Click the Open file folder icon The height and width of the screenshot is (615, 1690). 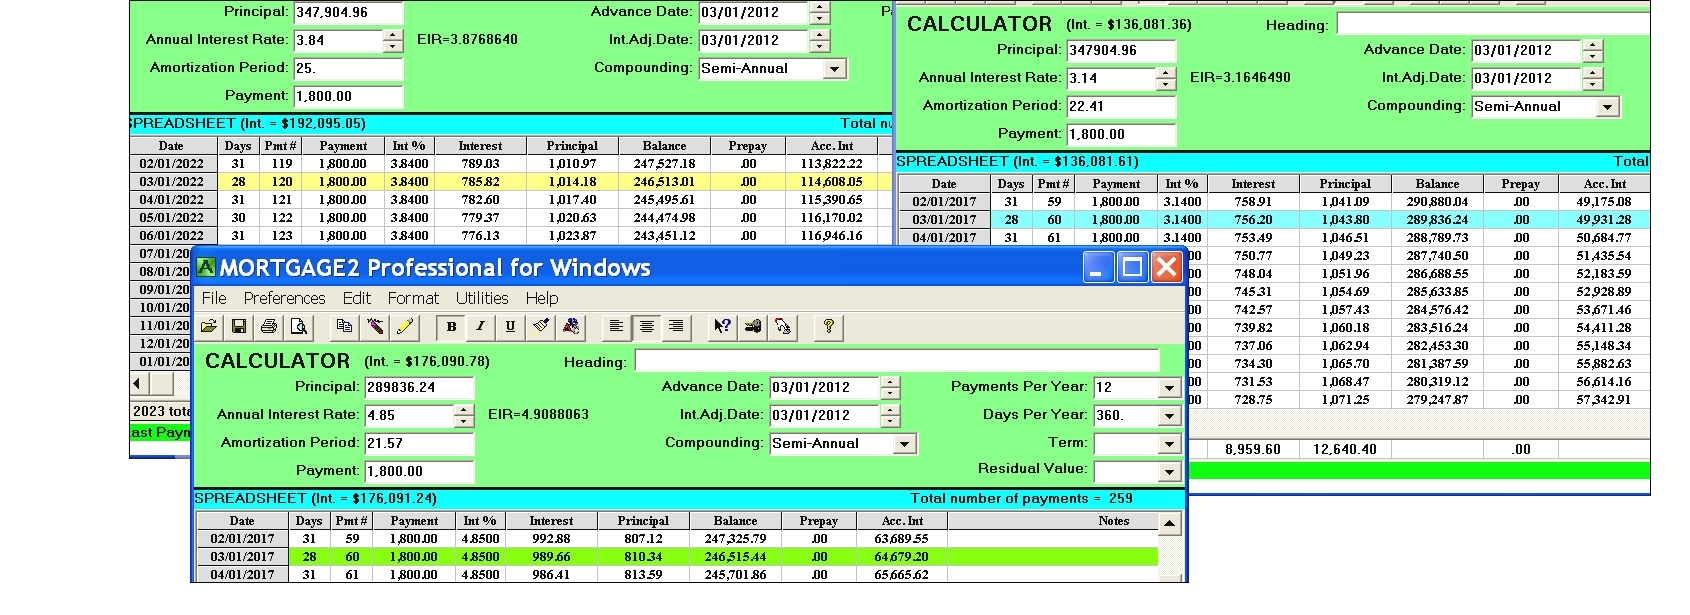[x=209, y=326]
